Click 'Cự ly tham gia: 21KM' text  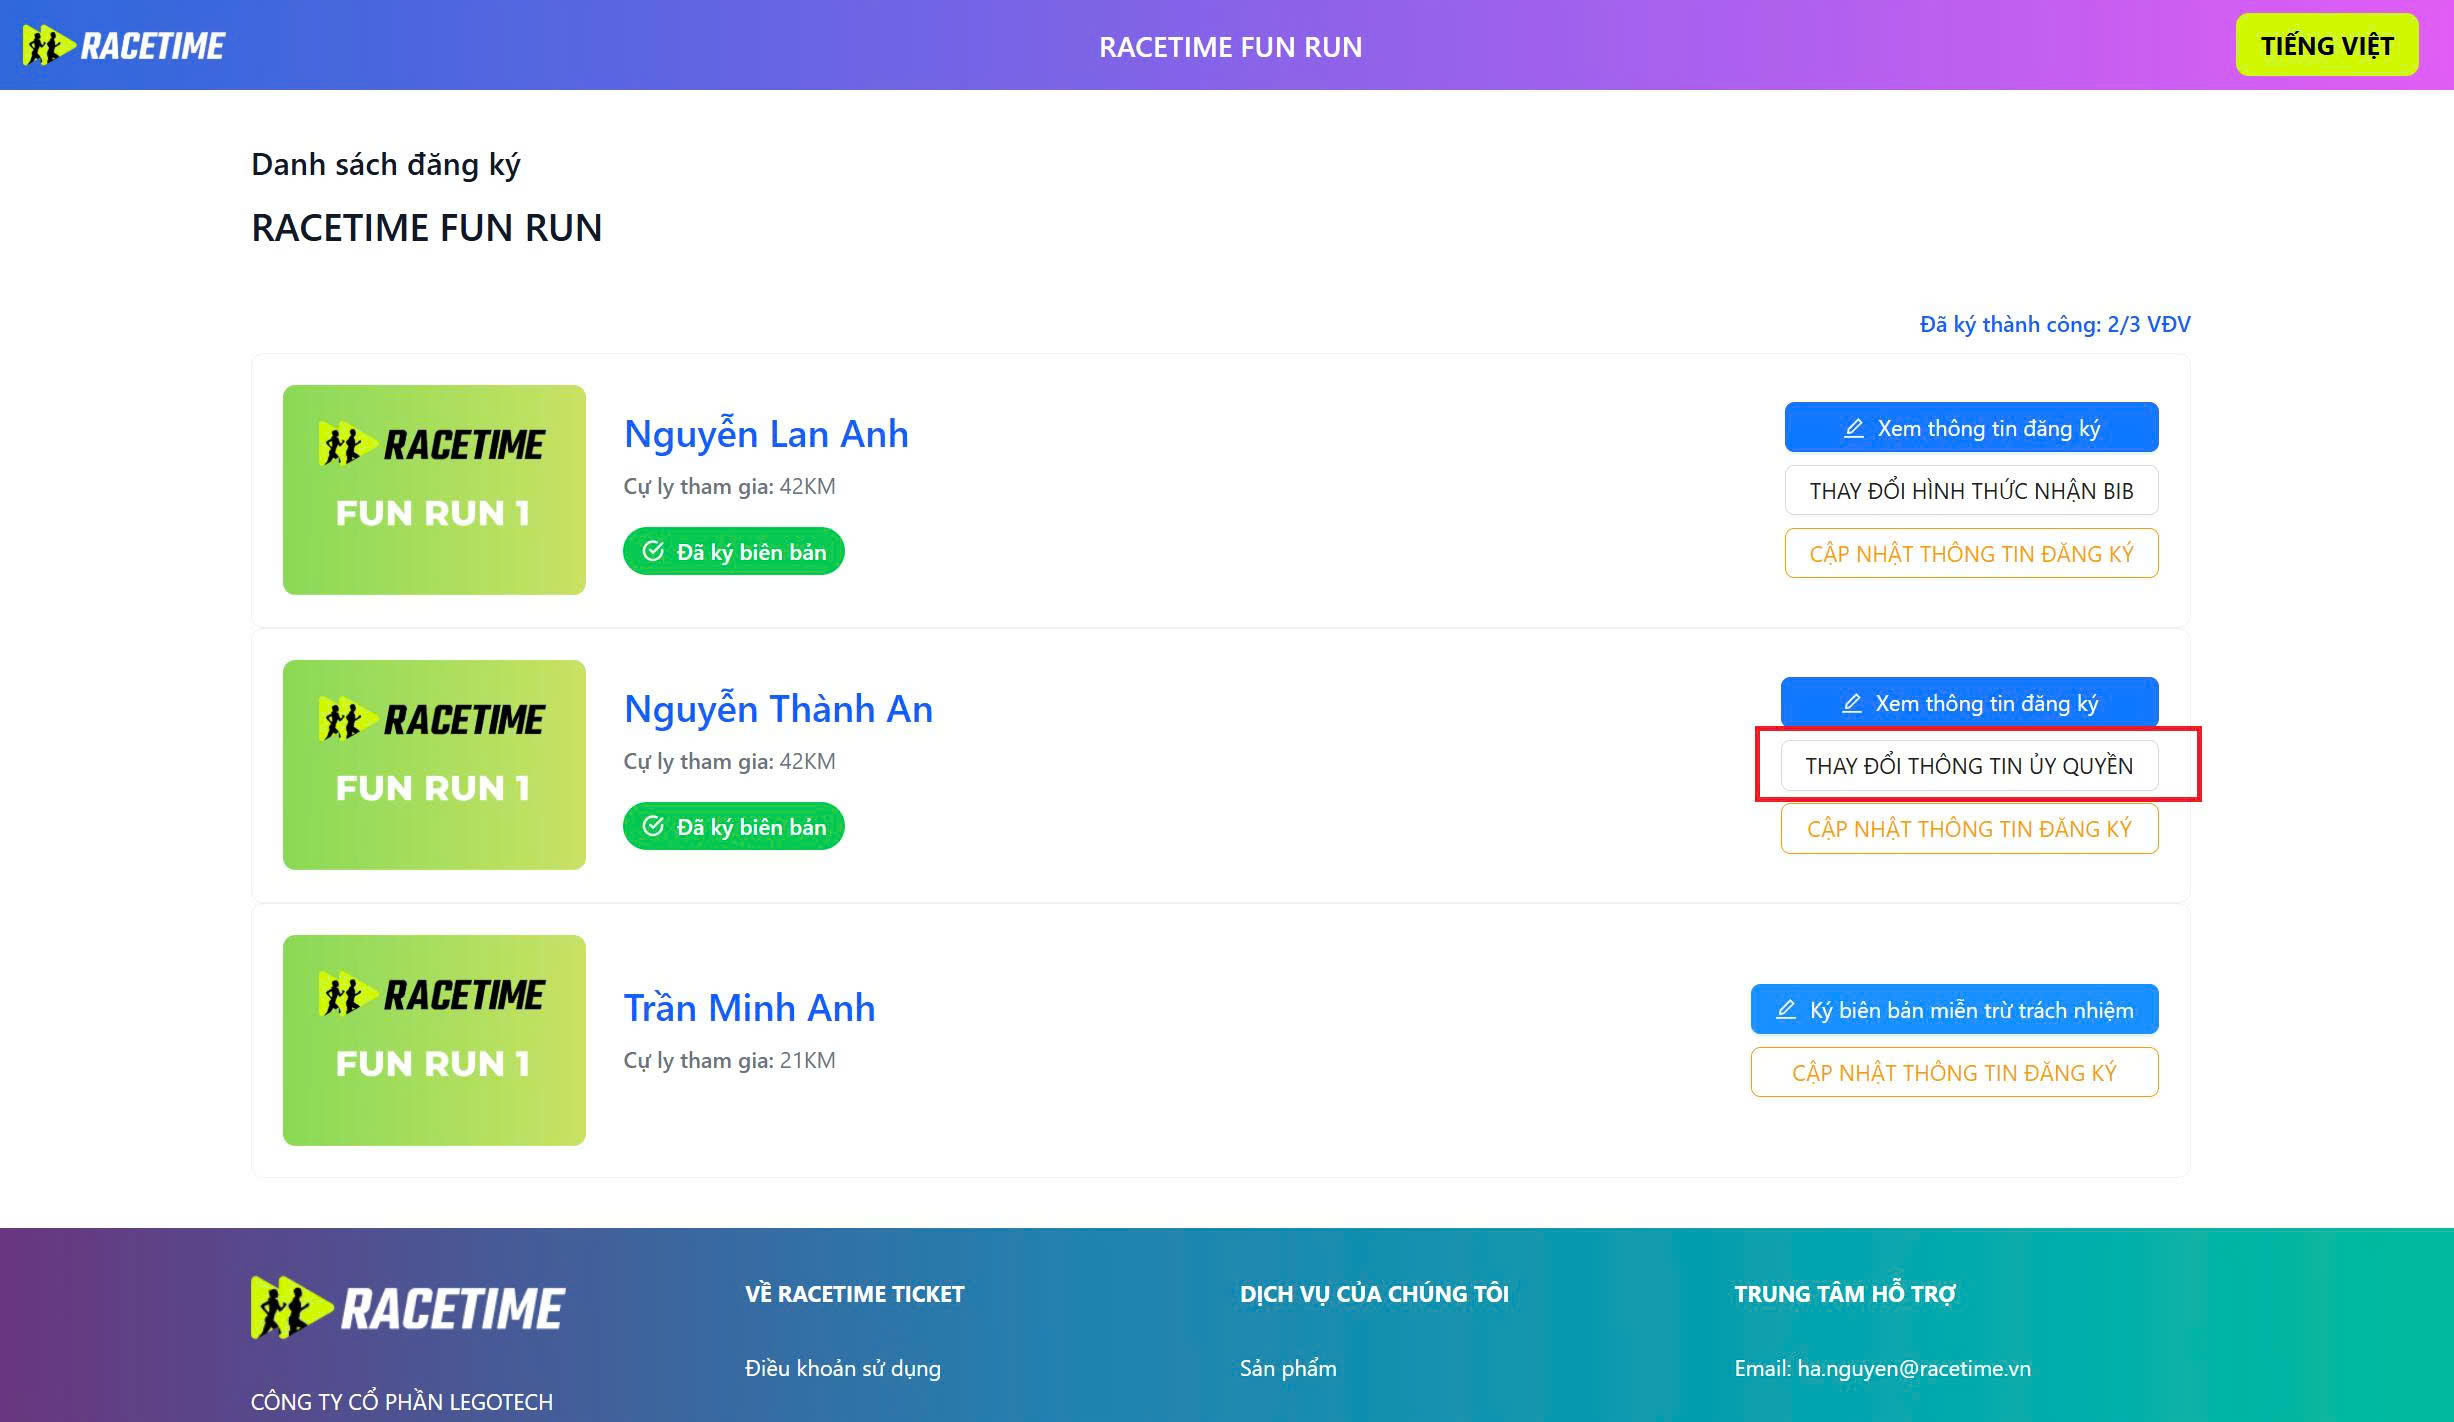pyautogui.click(x=730, y=1060)
